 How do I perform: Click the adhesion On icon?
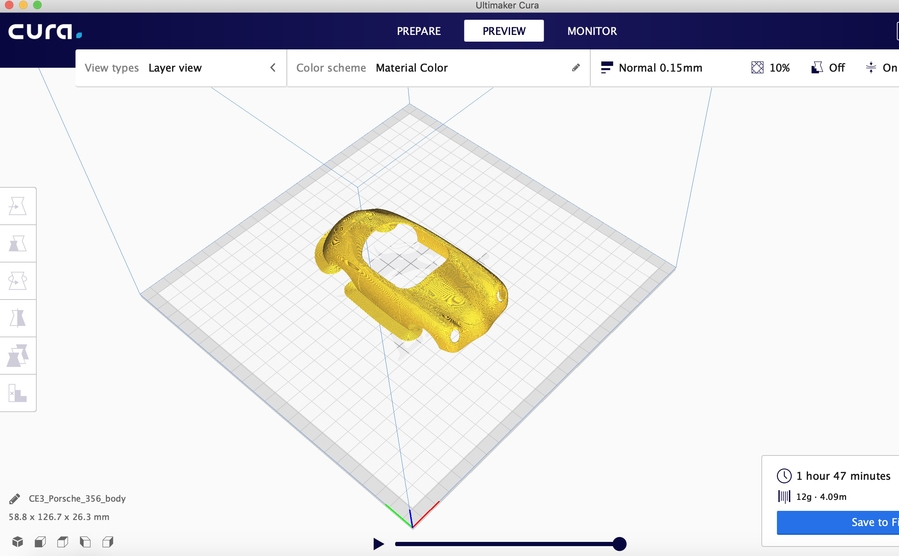pos(871,68)
